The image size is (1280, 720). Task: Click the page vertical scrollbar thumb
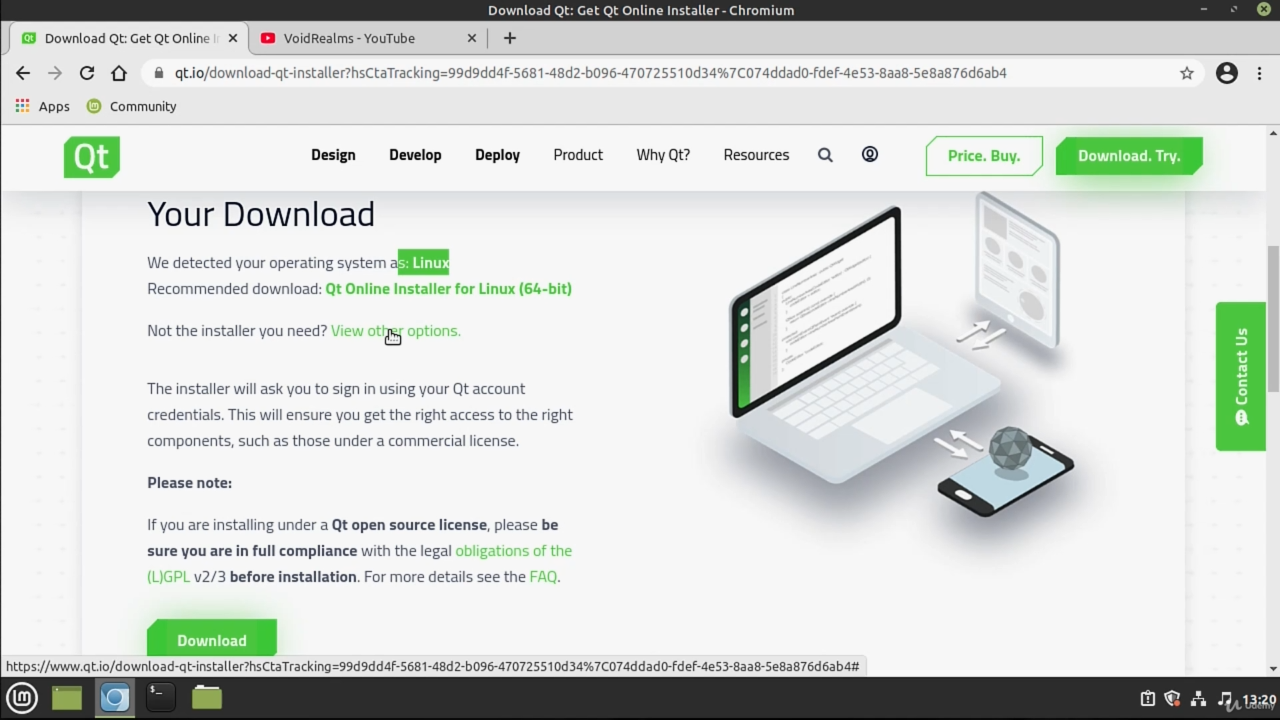[1273, 318]
